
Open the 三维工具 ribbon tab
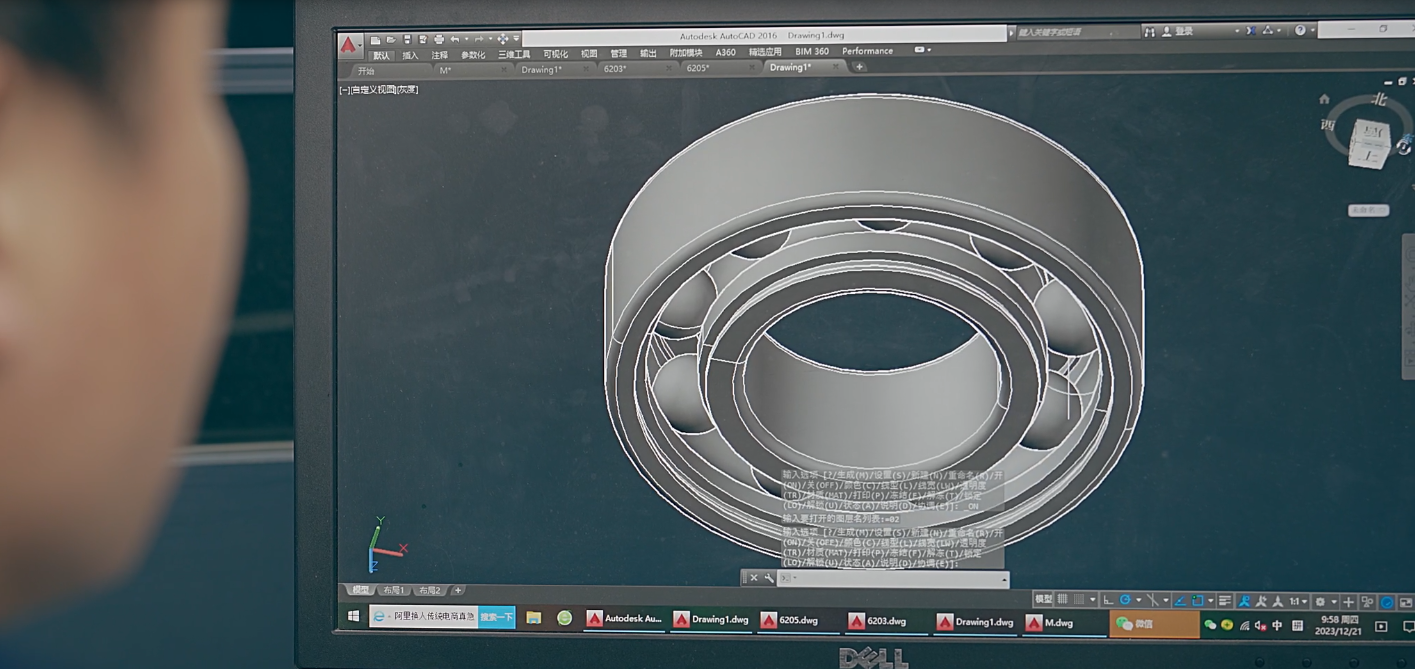pyautogui.click(x=514, y=55)
